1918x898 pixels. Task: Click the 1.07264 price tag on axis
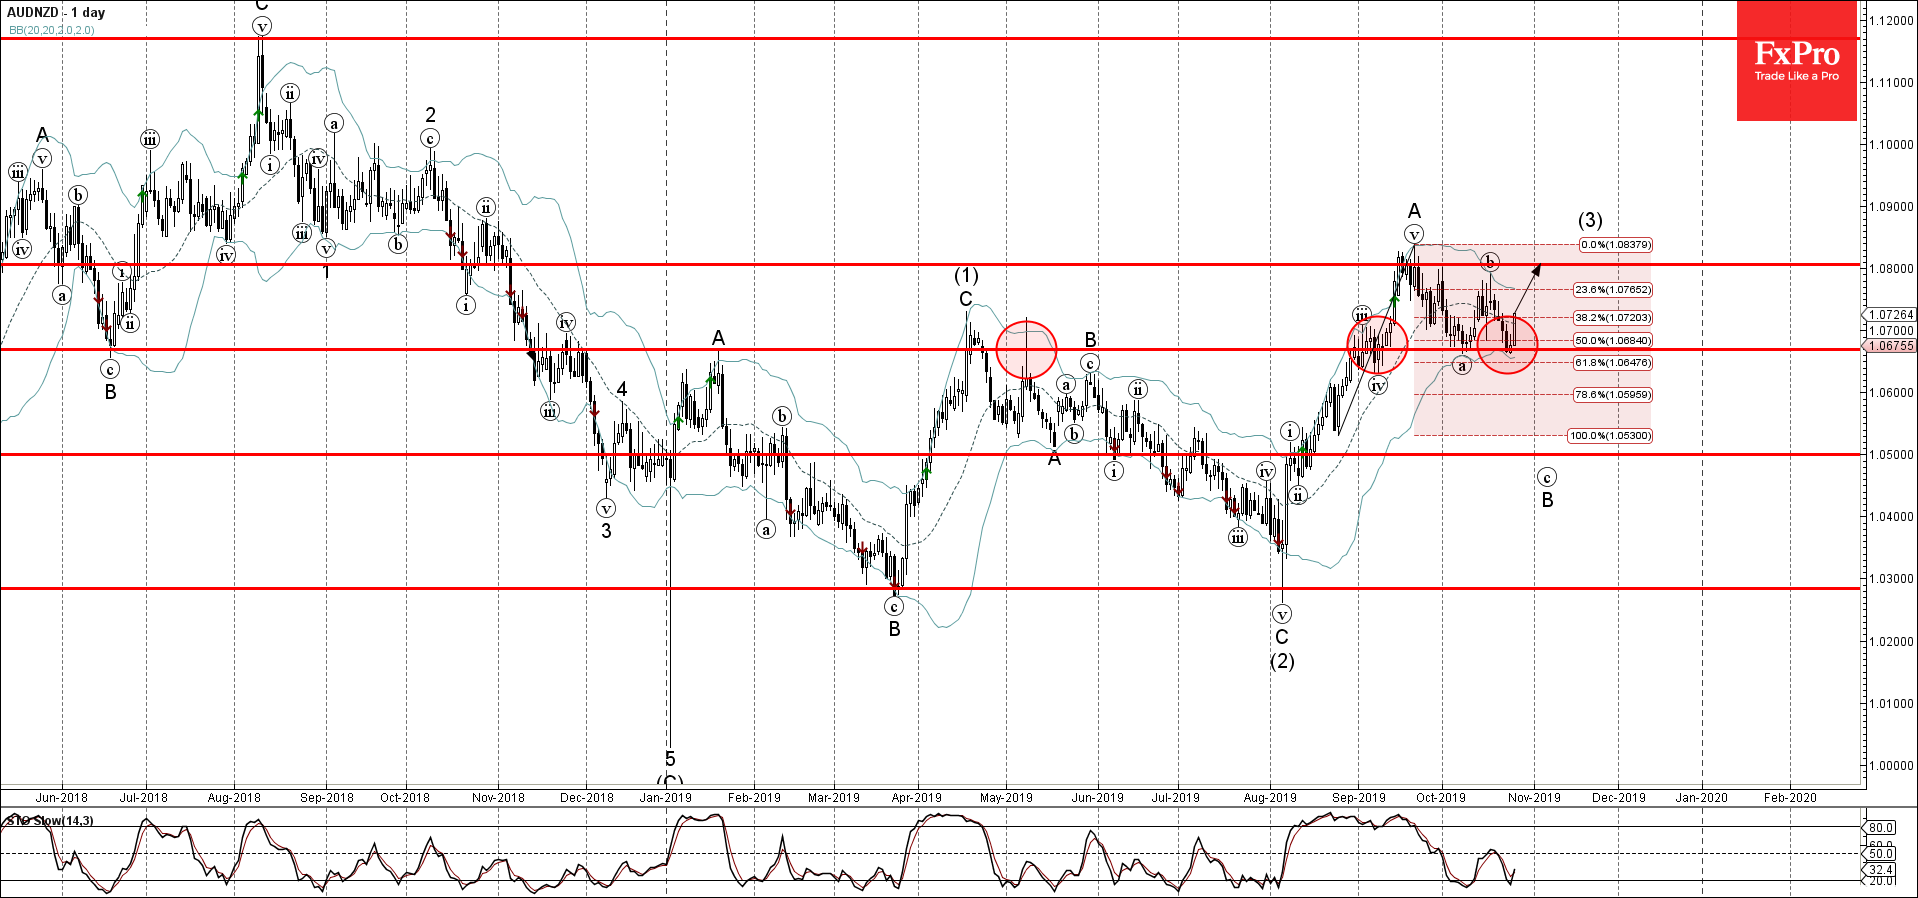tap(1890, 315)
